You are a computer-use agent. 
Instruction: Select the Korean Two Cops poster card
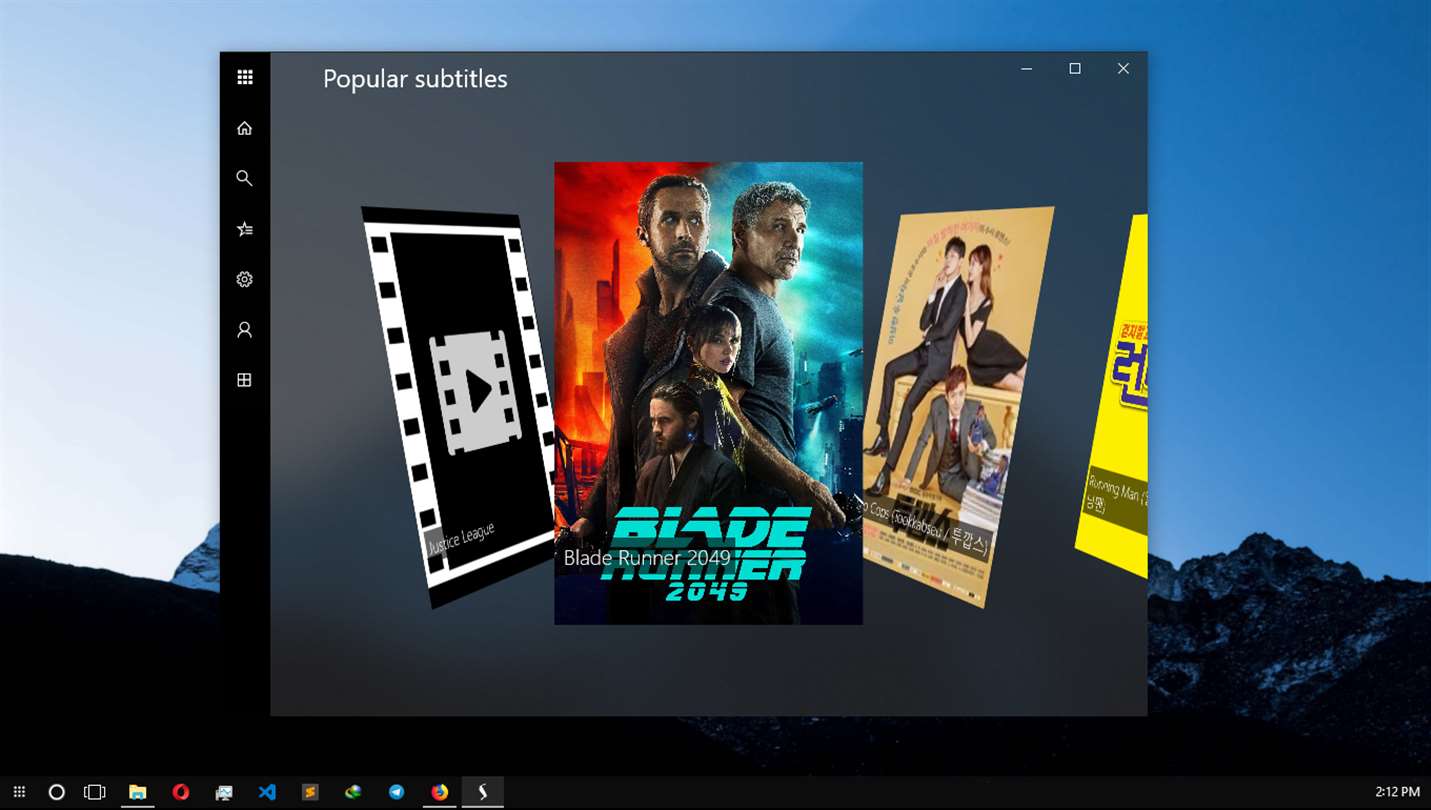[958, 405]
